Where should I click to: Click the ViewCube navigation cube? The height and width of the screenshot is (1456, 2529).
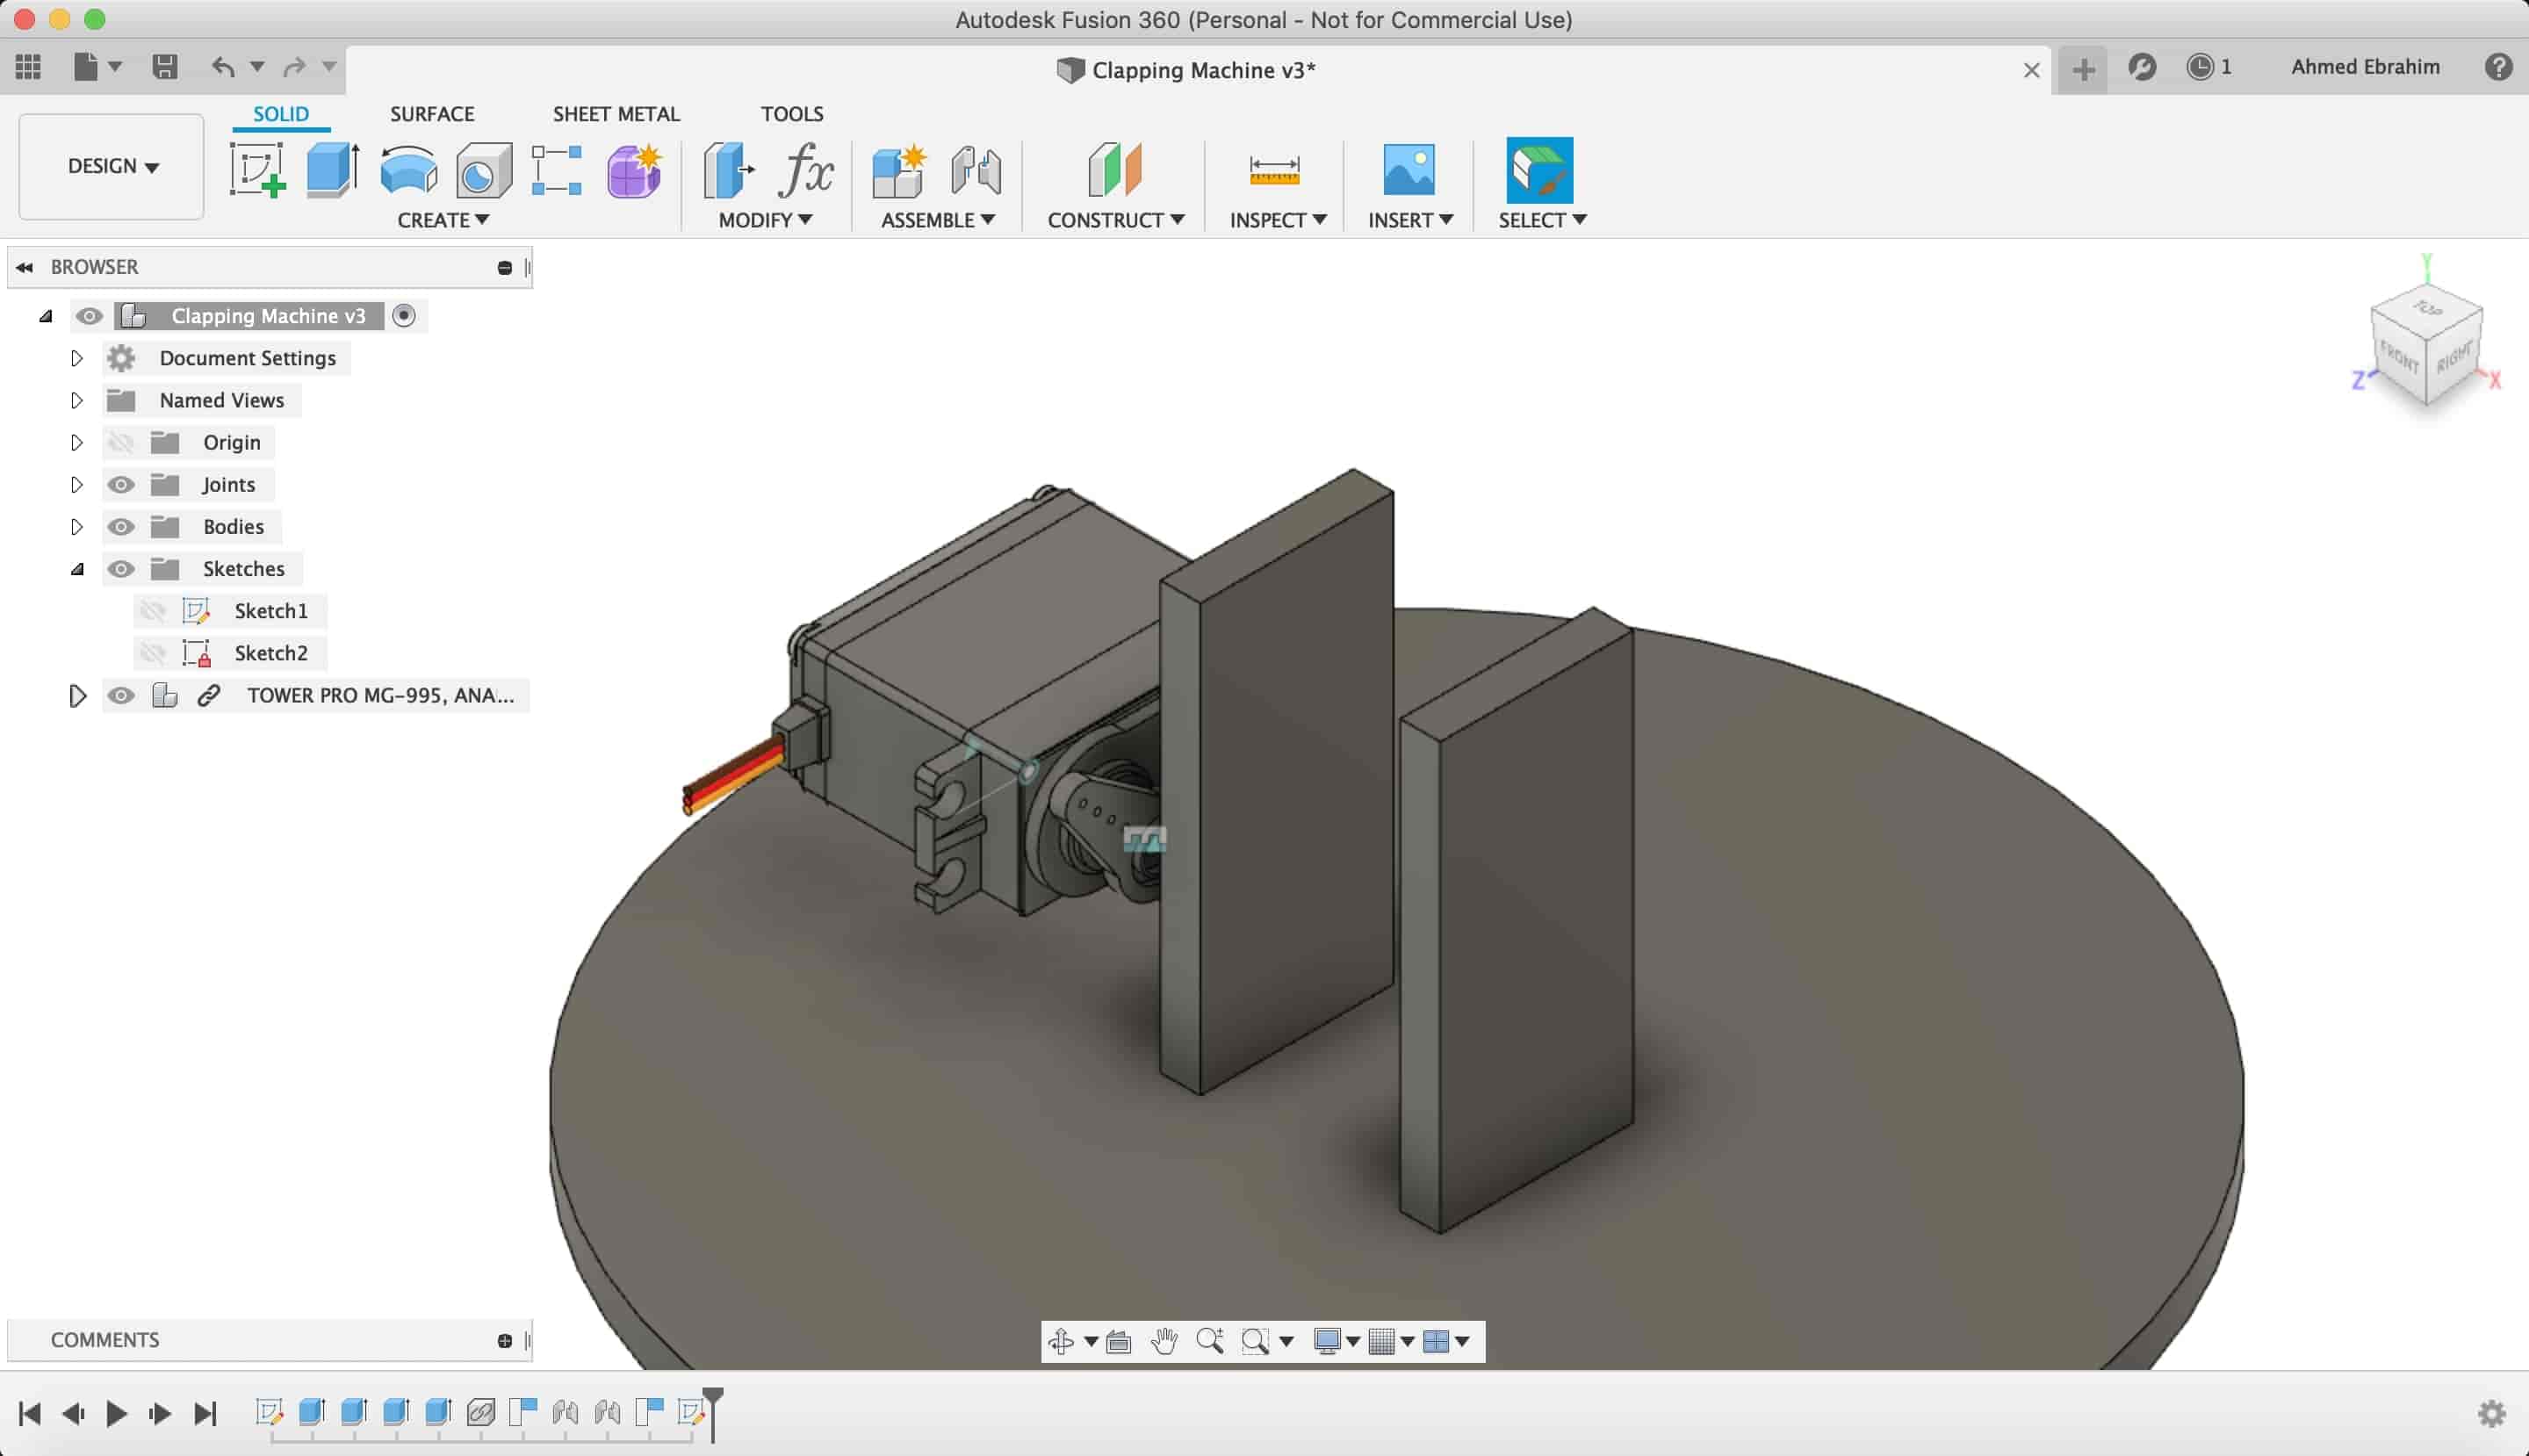click(x=2427, y=345)
